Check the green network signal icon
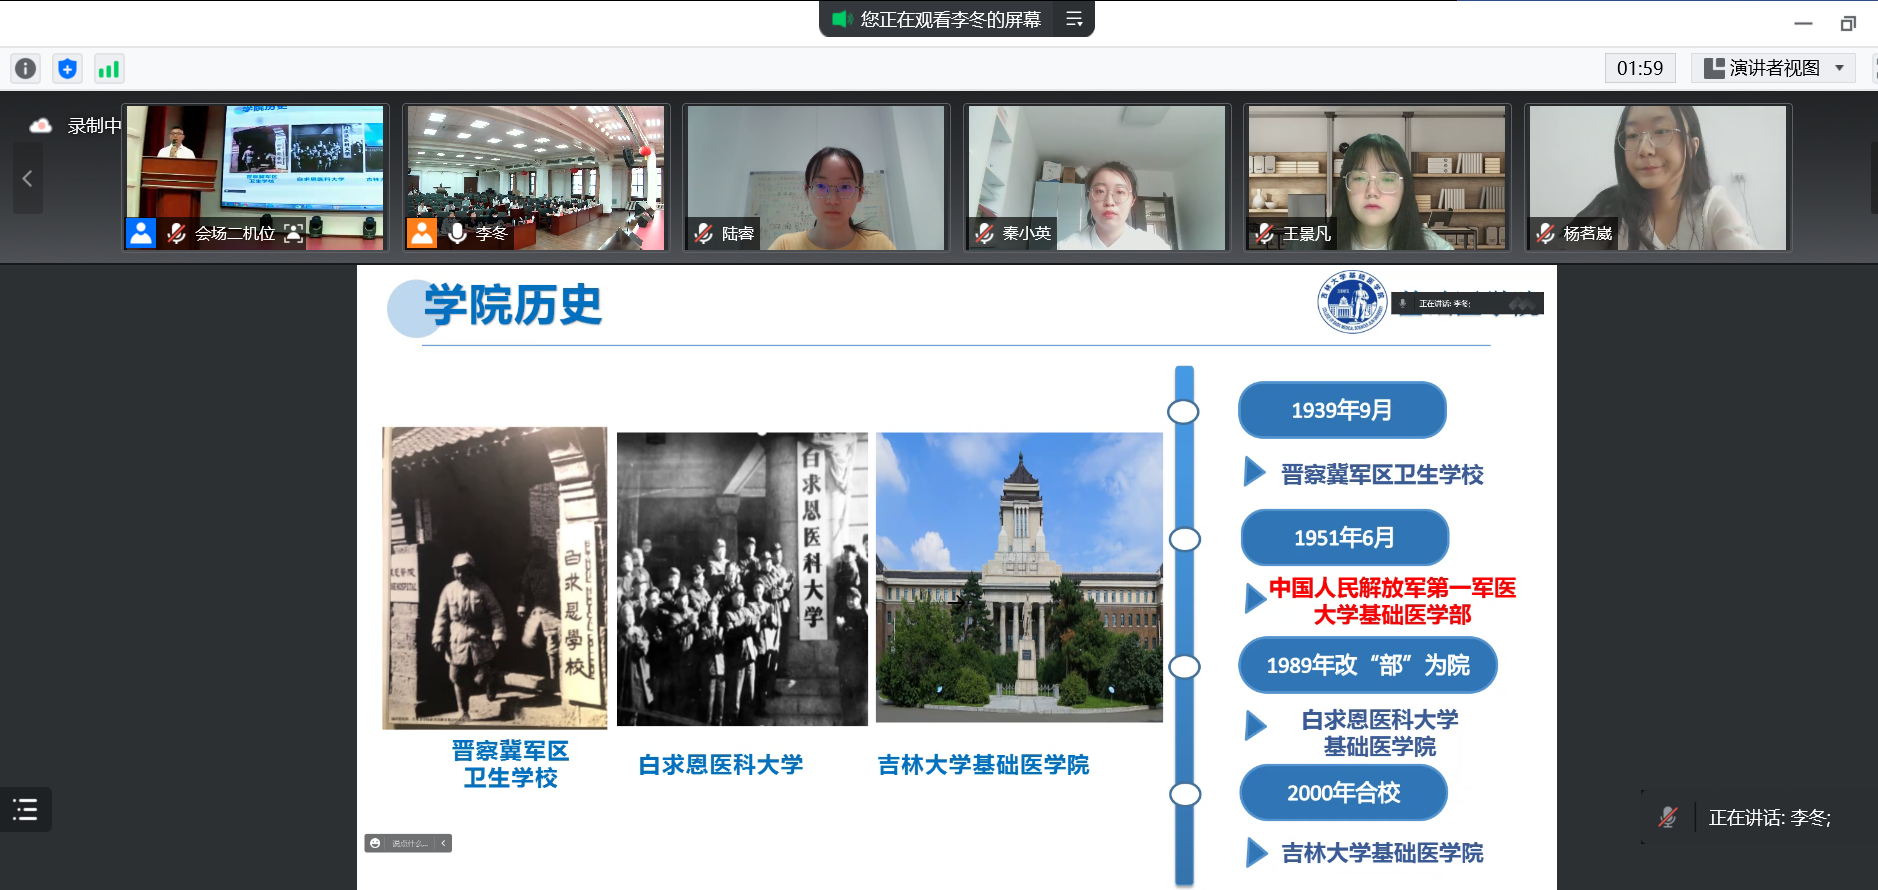 [x=108, y=68]
